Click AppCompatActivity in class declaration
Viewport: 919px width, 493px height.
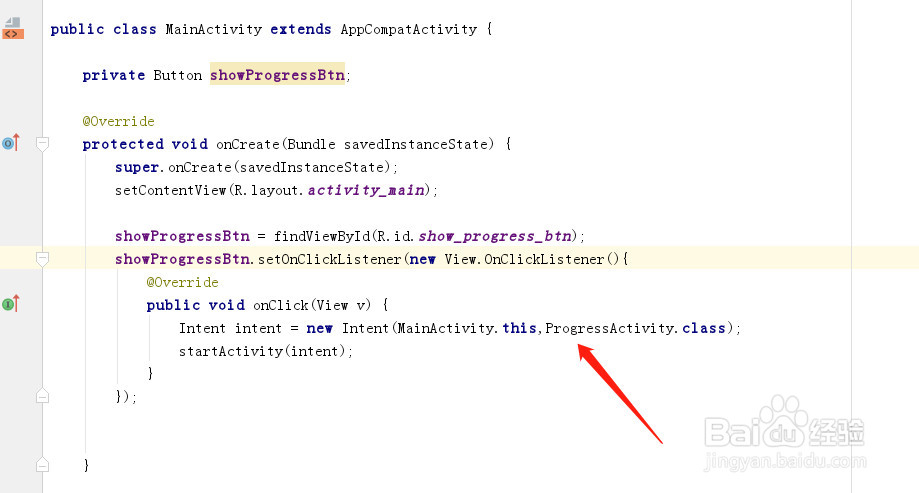(x=409, y=29)
